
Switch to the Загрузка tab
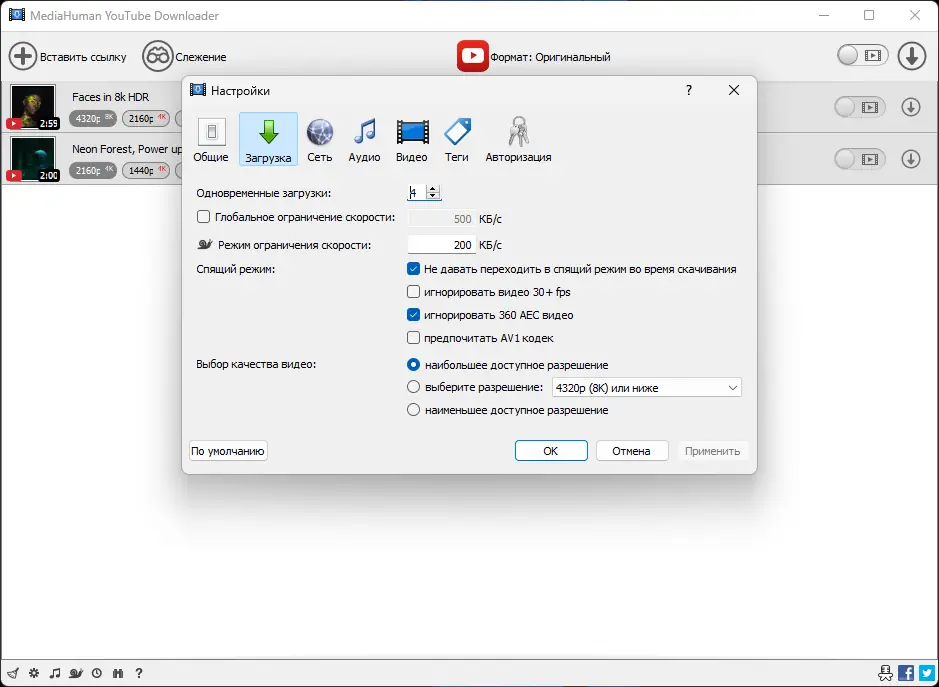268,140
